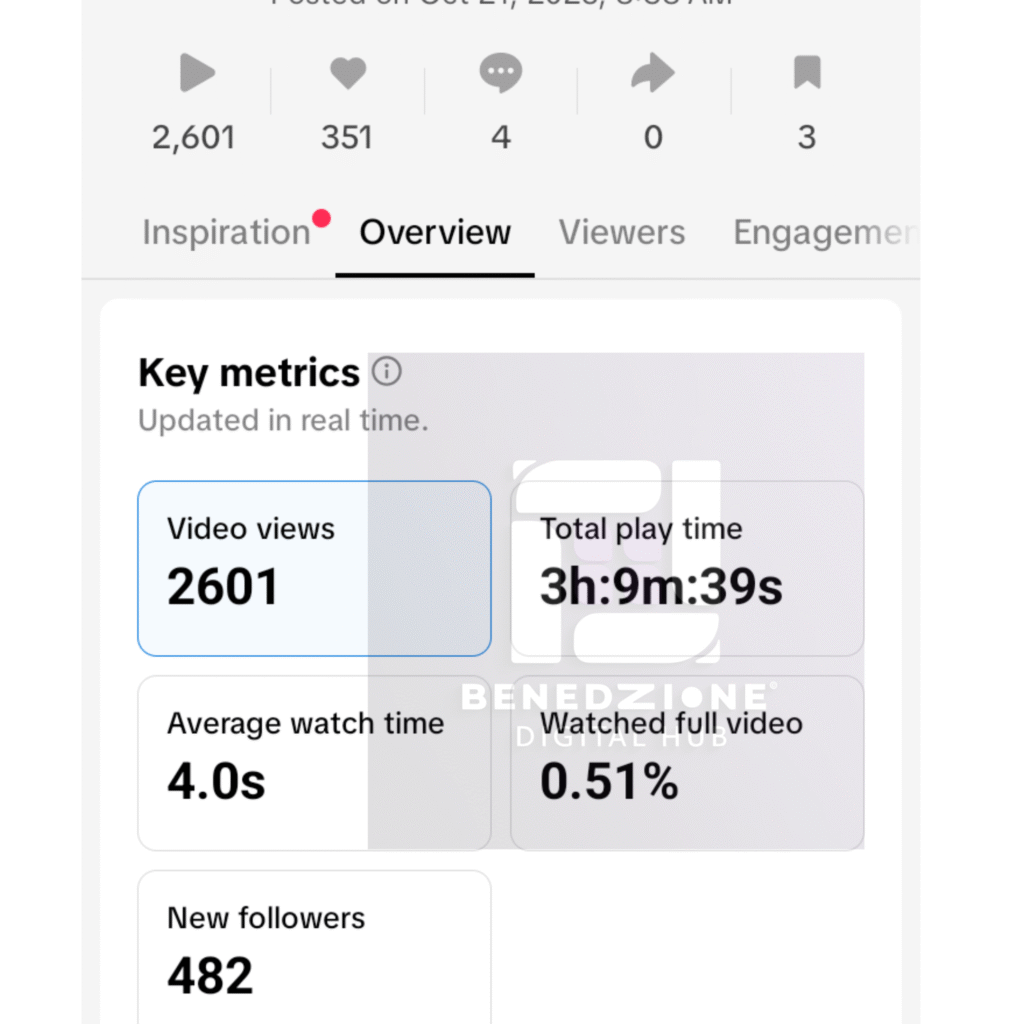Viewport: 1024px width, 1024px height.
Task: Open the New followers metric card
Action: click(314, 945)
